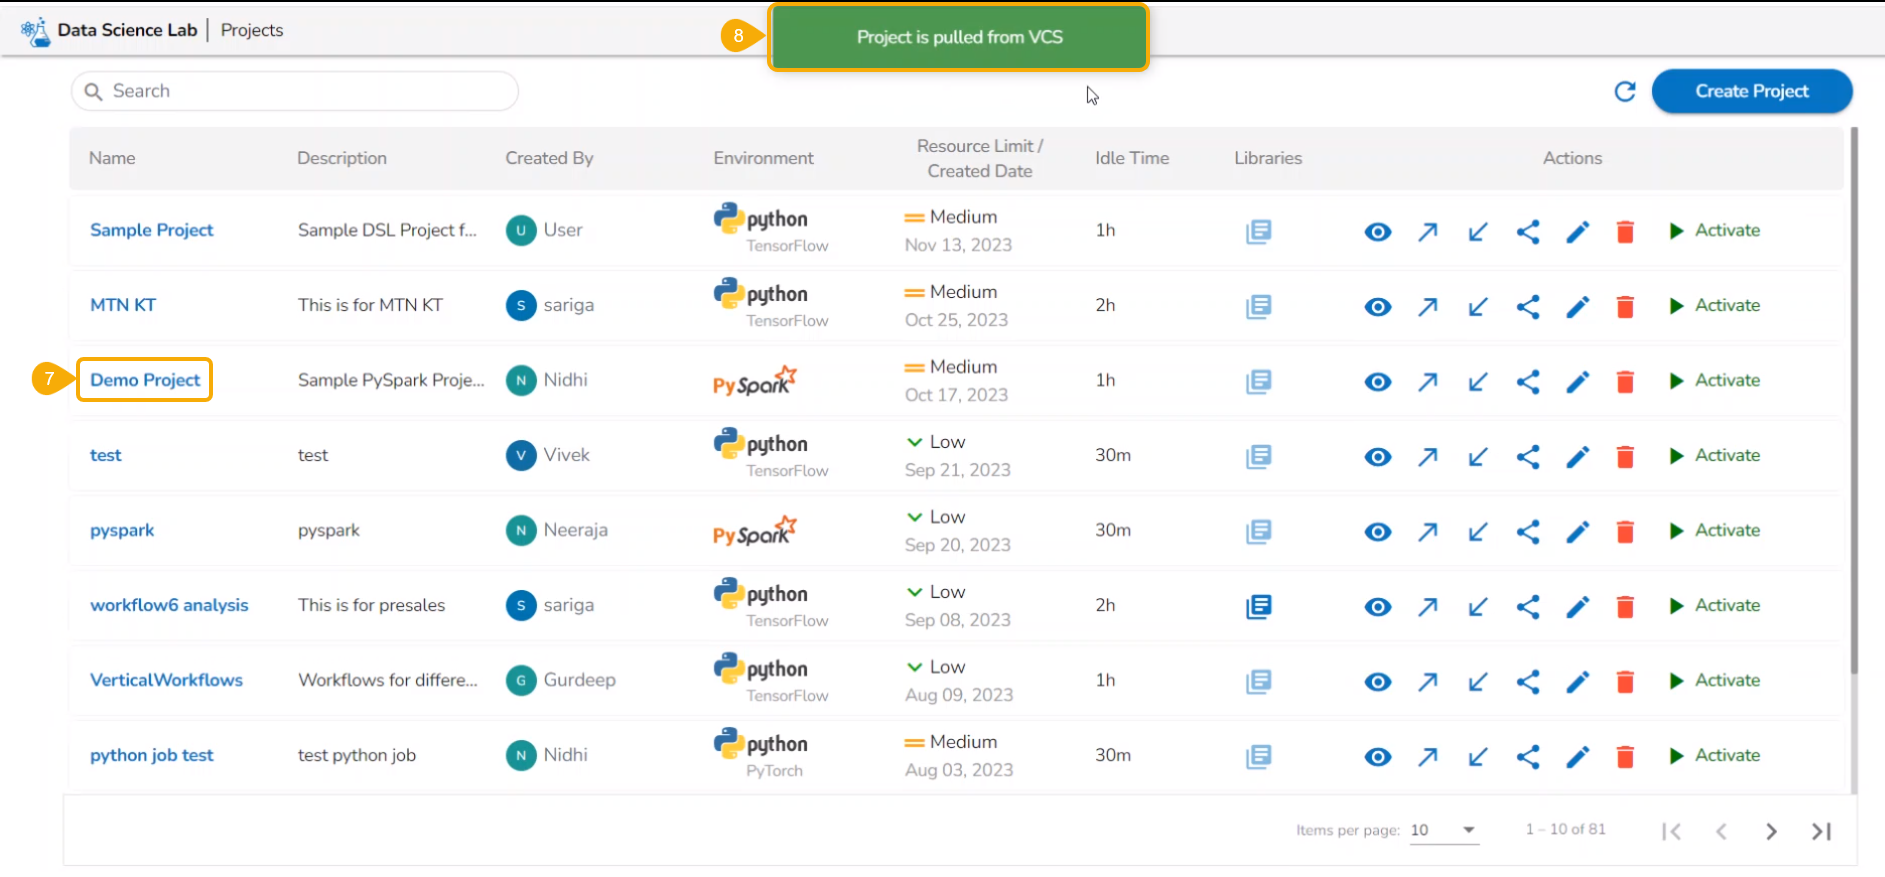
Task: Click the eye icon for VerticalWorkflows
Action: pyautogui.click(x=1377, y=682)
